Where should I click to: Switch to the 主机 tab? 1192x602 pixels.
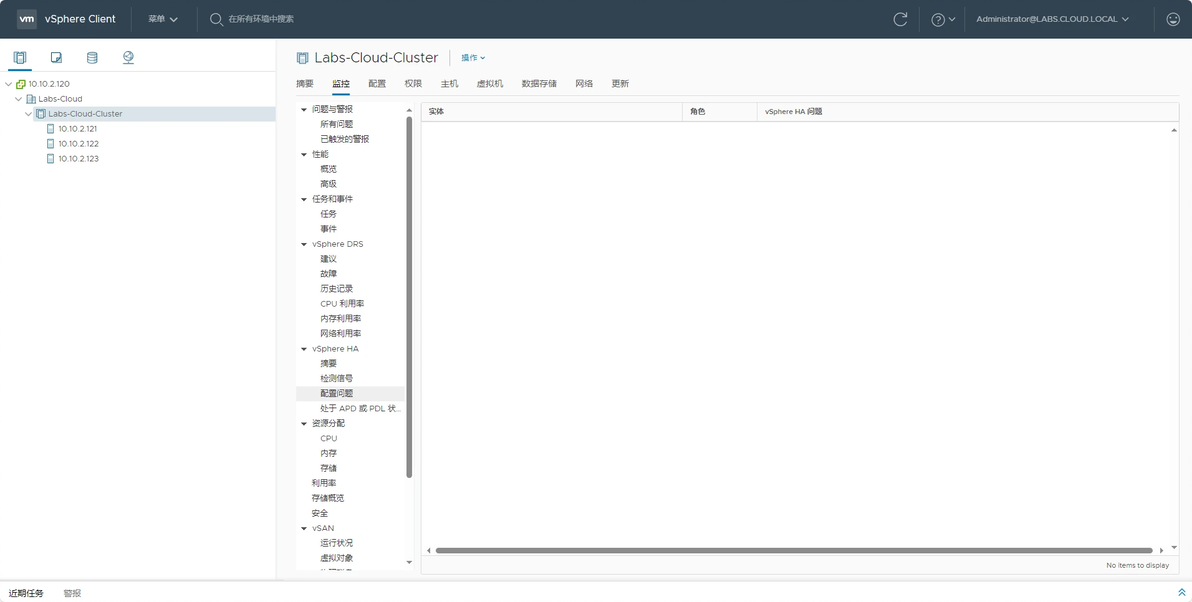pyautogui.click(x=449, y=84)
